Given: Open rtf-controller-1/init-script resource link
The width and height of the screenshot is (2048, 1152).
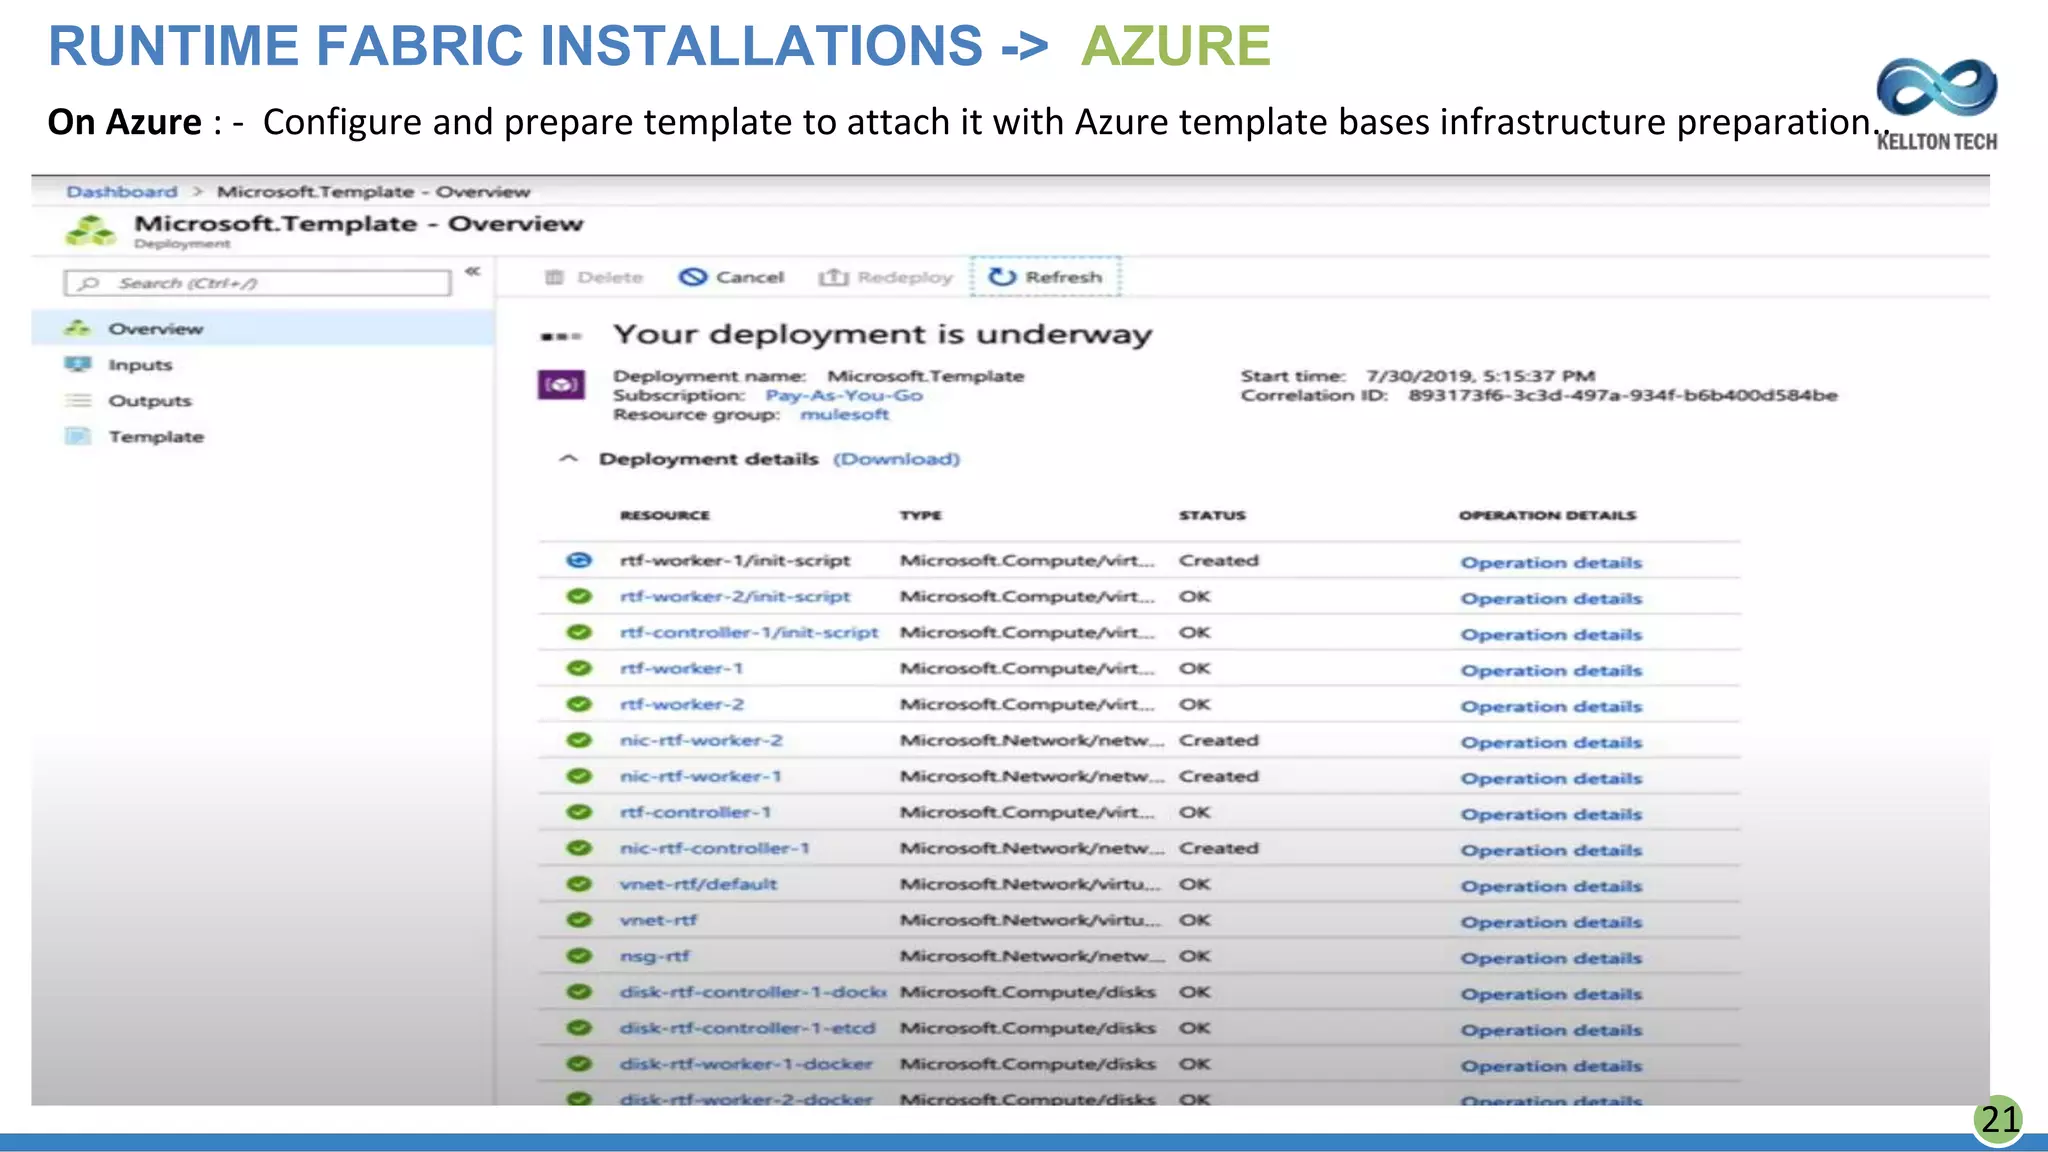Looking at the screenshot, I should (749, 632).
